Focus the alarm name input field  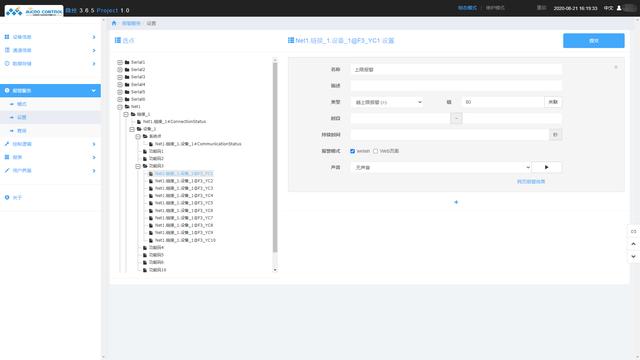coord(456,69)
